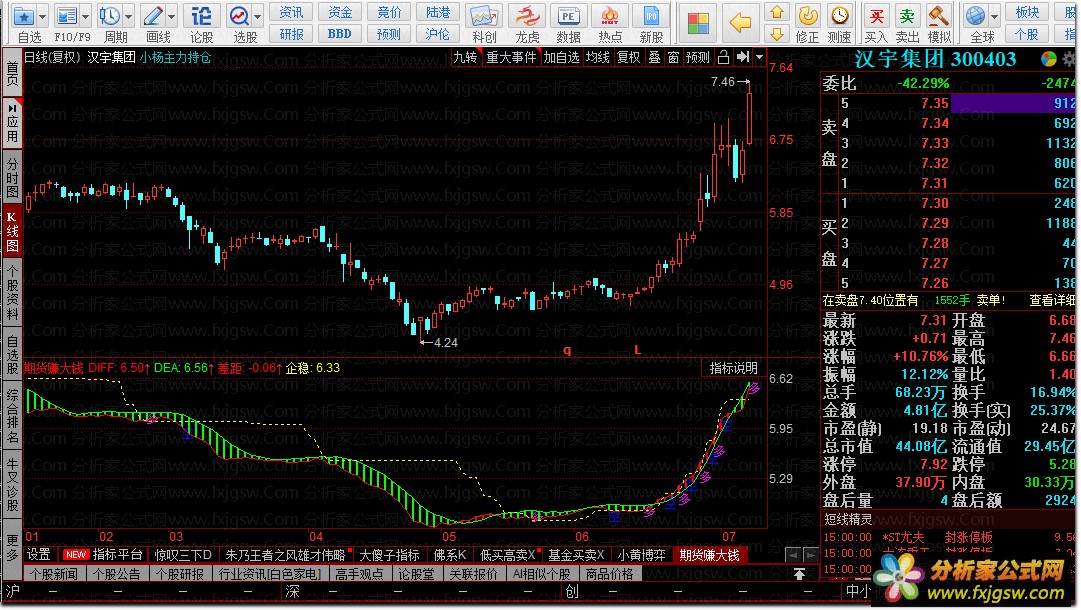
Task: Click the 07 month marker on the time axis
Action: click(729, 536)
